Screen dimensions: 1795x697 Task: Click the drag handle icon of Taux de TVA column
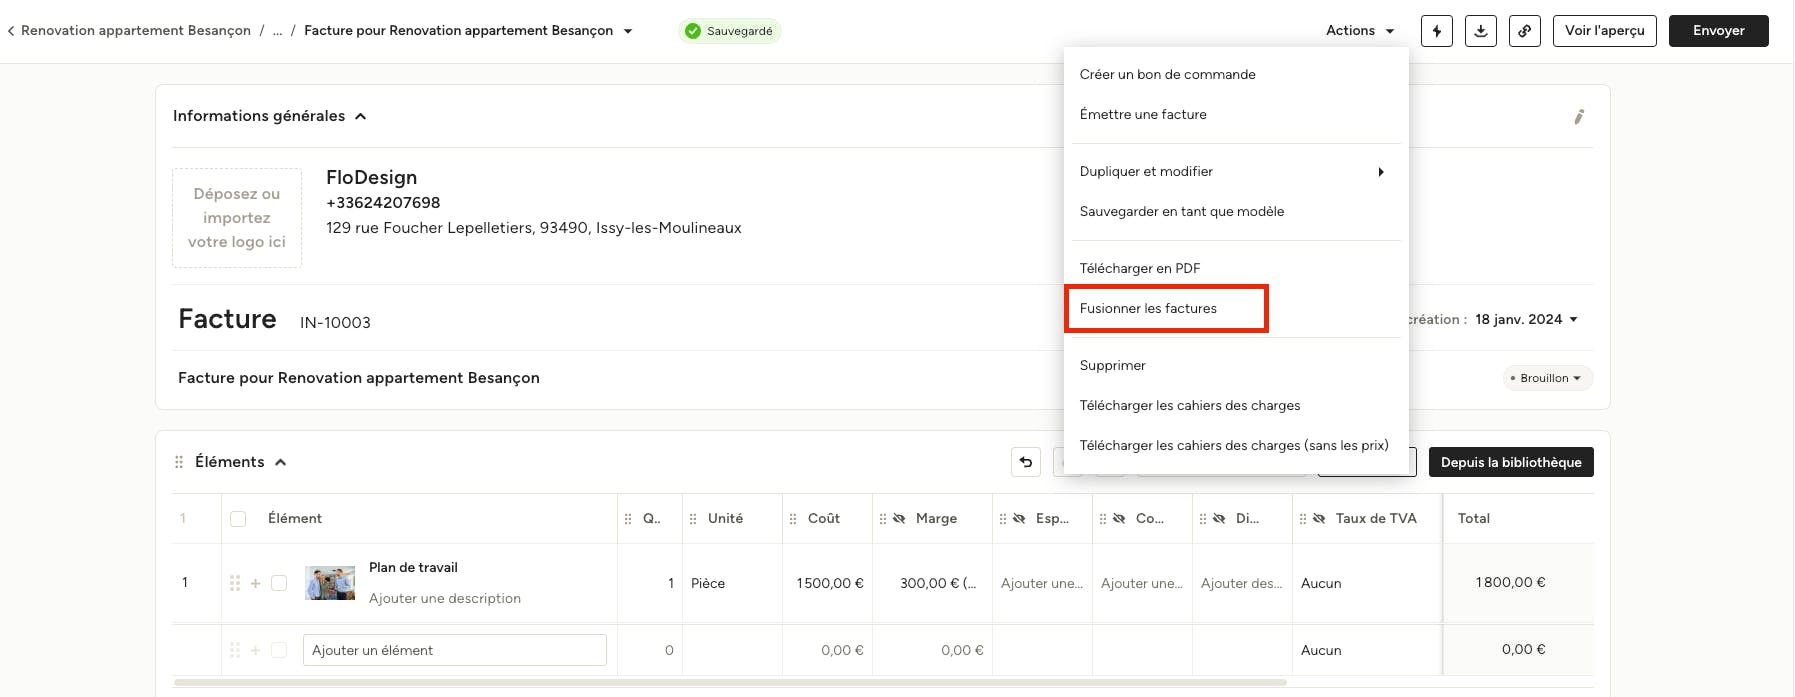[x=1303, y=519]
